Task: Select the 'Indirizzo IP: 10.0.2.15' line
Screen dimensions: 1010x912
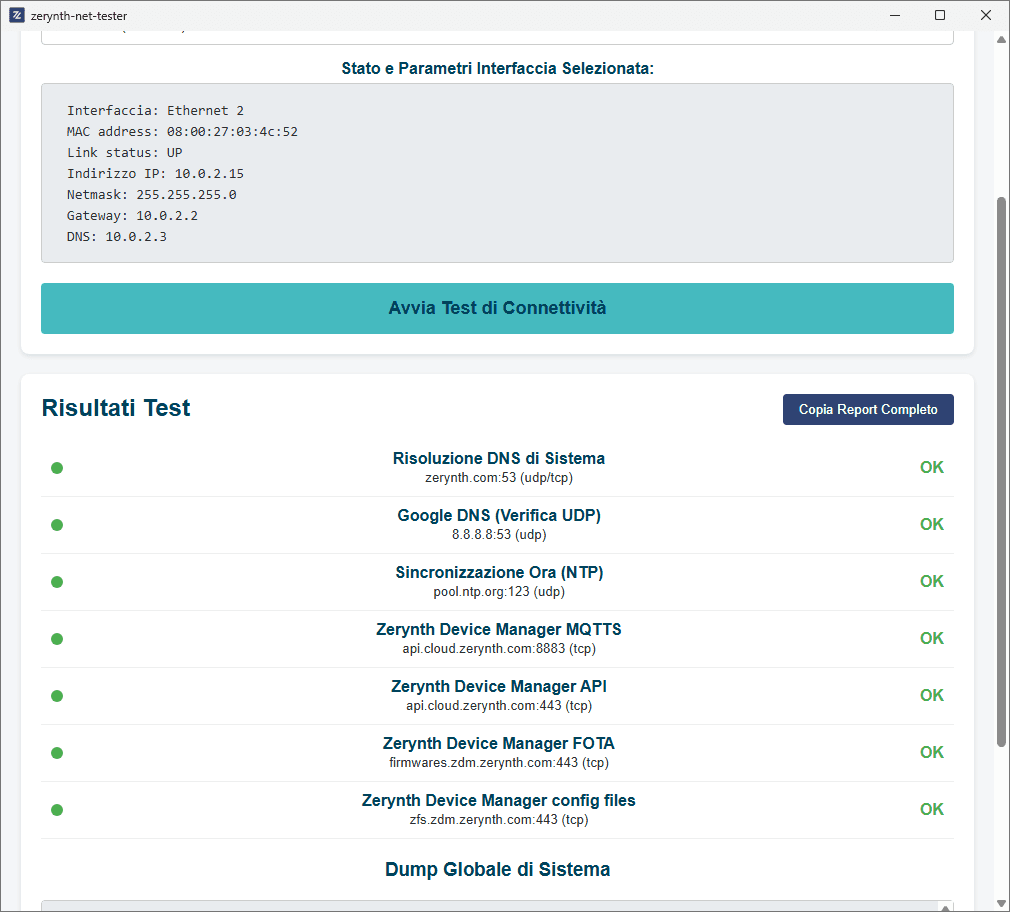Action: coord(155,174)
